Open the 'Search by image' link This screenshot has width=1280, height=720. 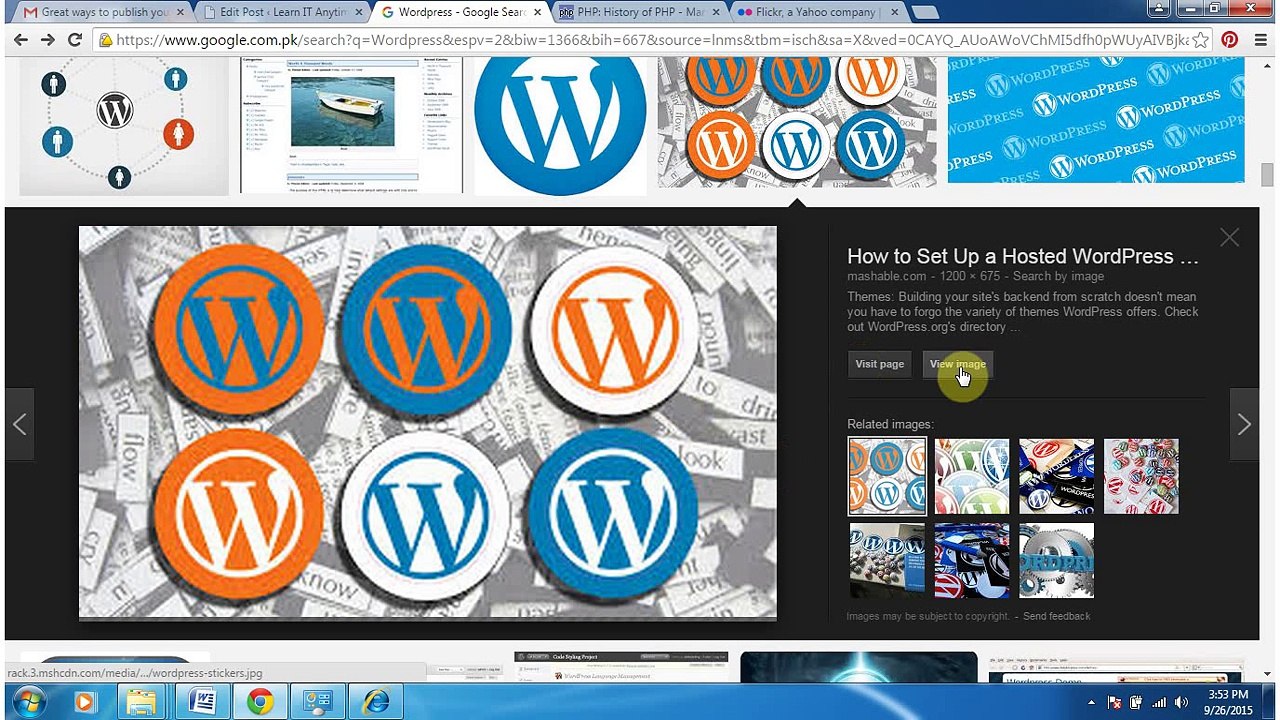(x=1058, y=276)
